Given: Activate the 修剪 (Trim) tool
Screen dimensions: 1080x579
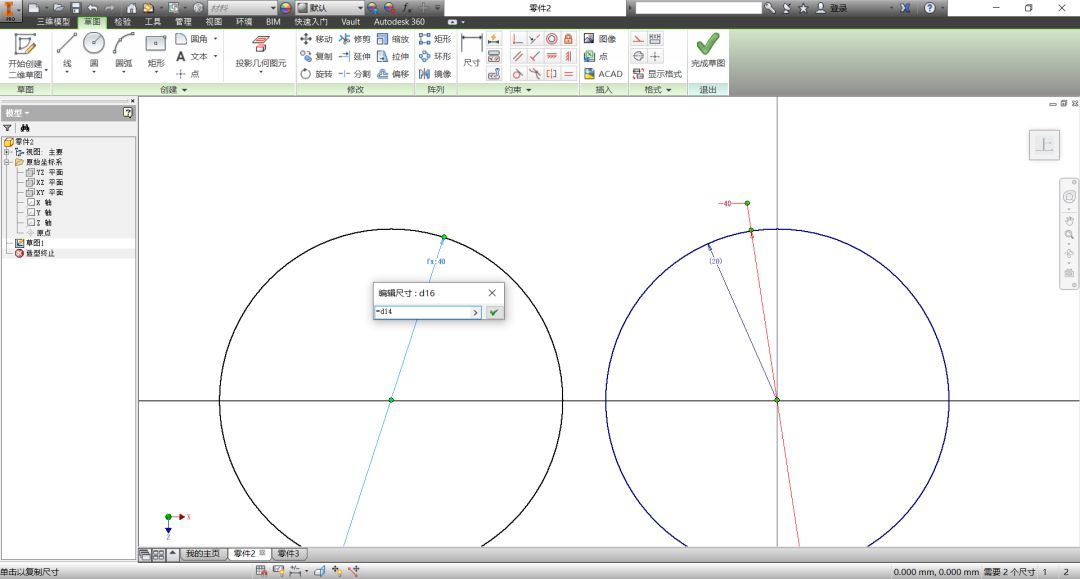Looking at the screenshot, I should pyautogui.click(x=355, y=39).
